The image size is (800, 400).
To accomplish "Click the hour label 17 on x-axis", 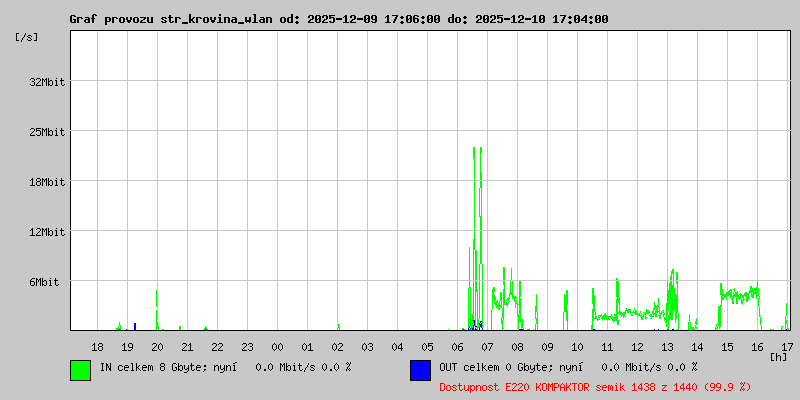I will tap(787, 347).
